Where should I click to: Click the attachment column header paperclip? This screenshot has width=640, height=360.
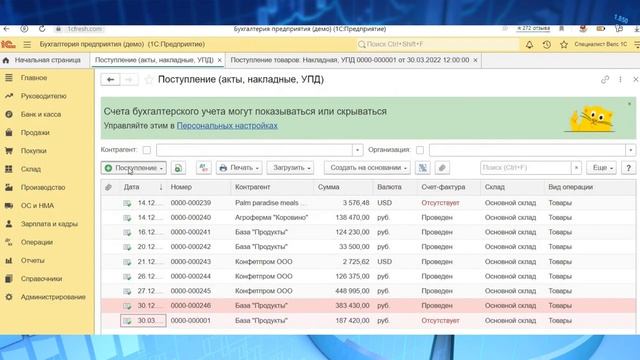(108, 187)
